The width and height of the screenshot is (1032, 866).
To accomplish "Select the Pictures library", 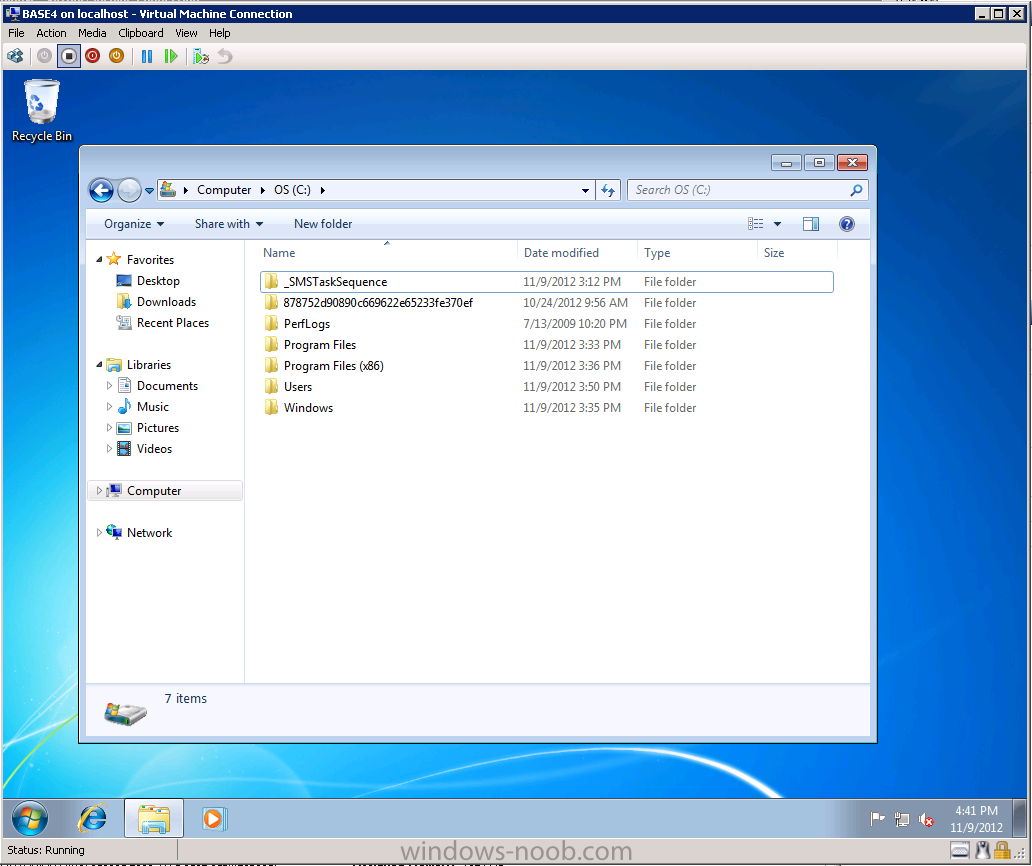I will coord(157,428).
